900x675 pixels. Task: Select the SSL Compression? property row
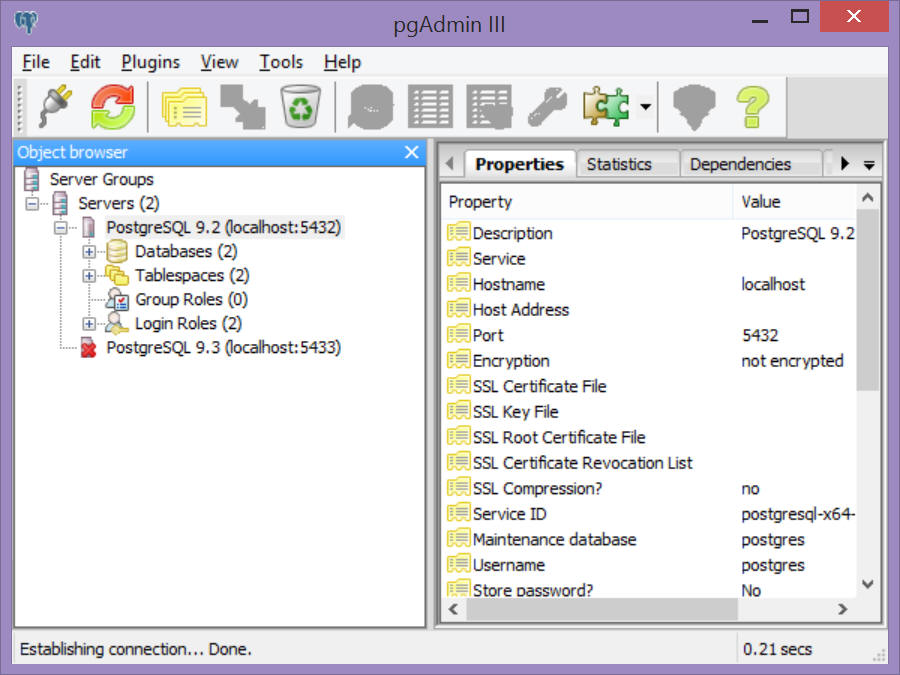pyautogui.click(x=650, y=488)
